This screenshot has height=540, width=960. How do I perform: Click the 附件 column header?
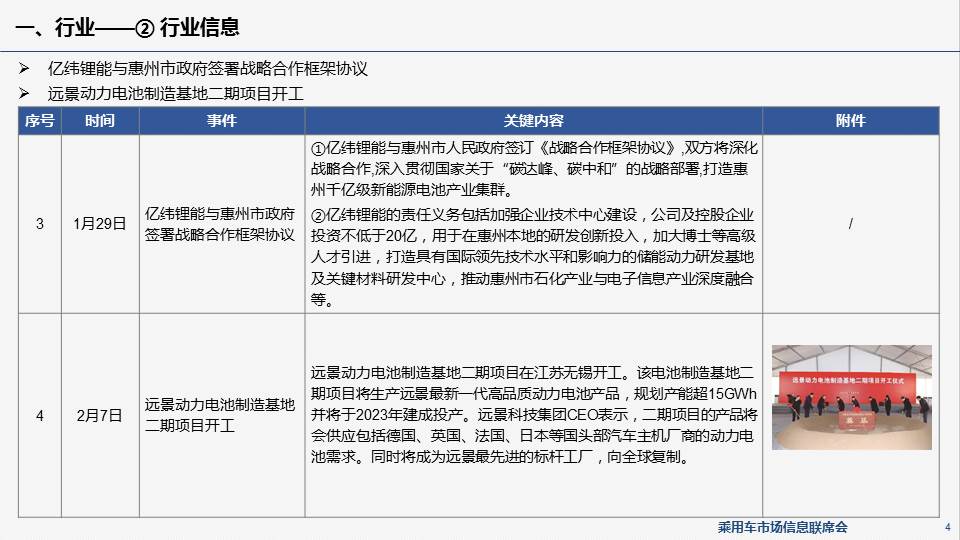850,121
